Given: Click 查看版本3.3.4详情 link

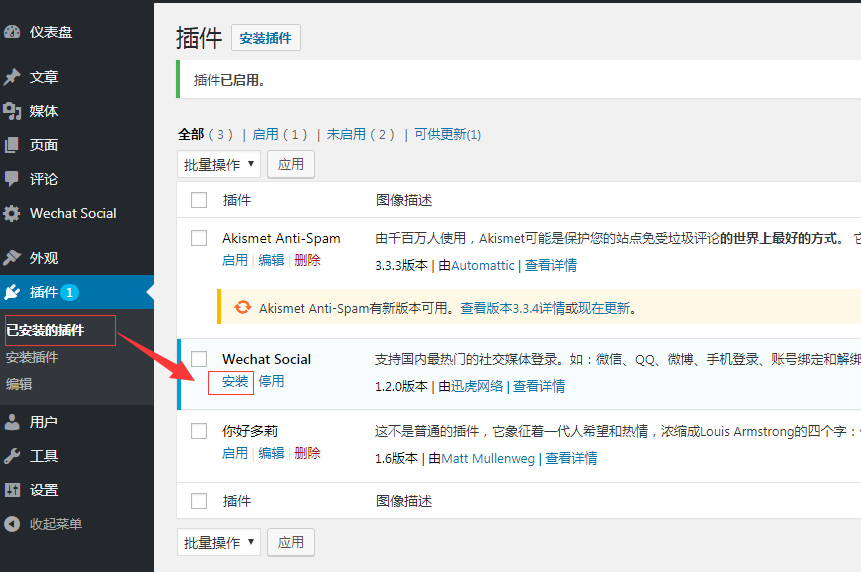Looking at the screenshot, I should (x=512, y=308).
